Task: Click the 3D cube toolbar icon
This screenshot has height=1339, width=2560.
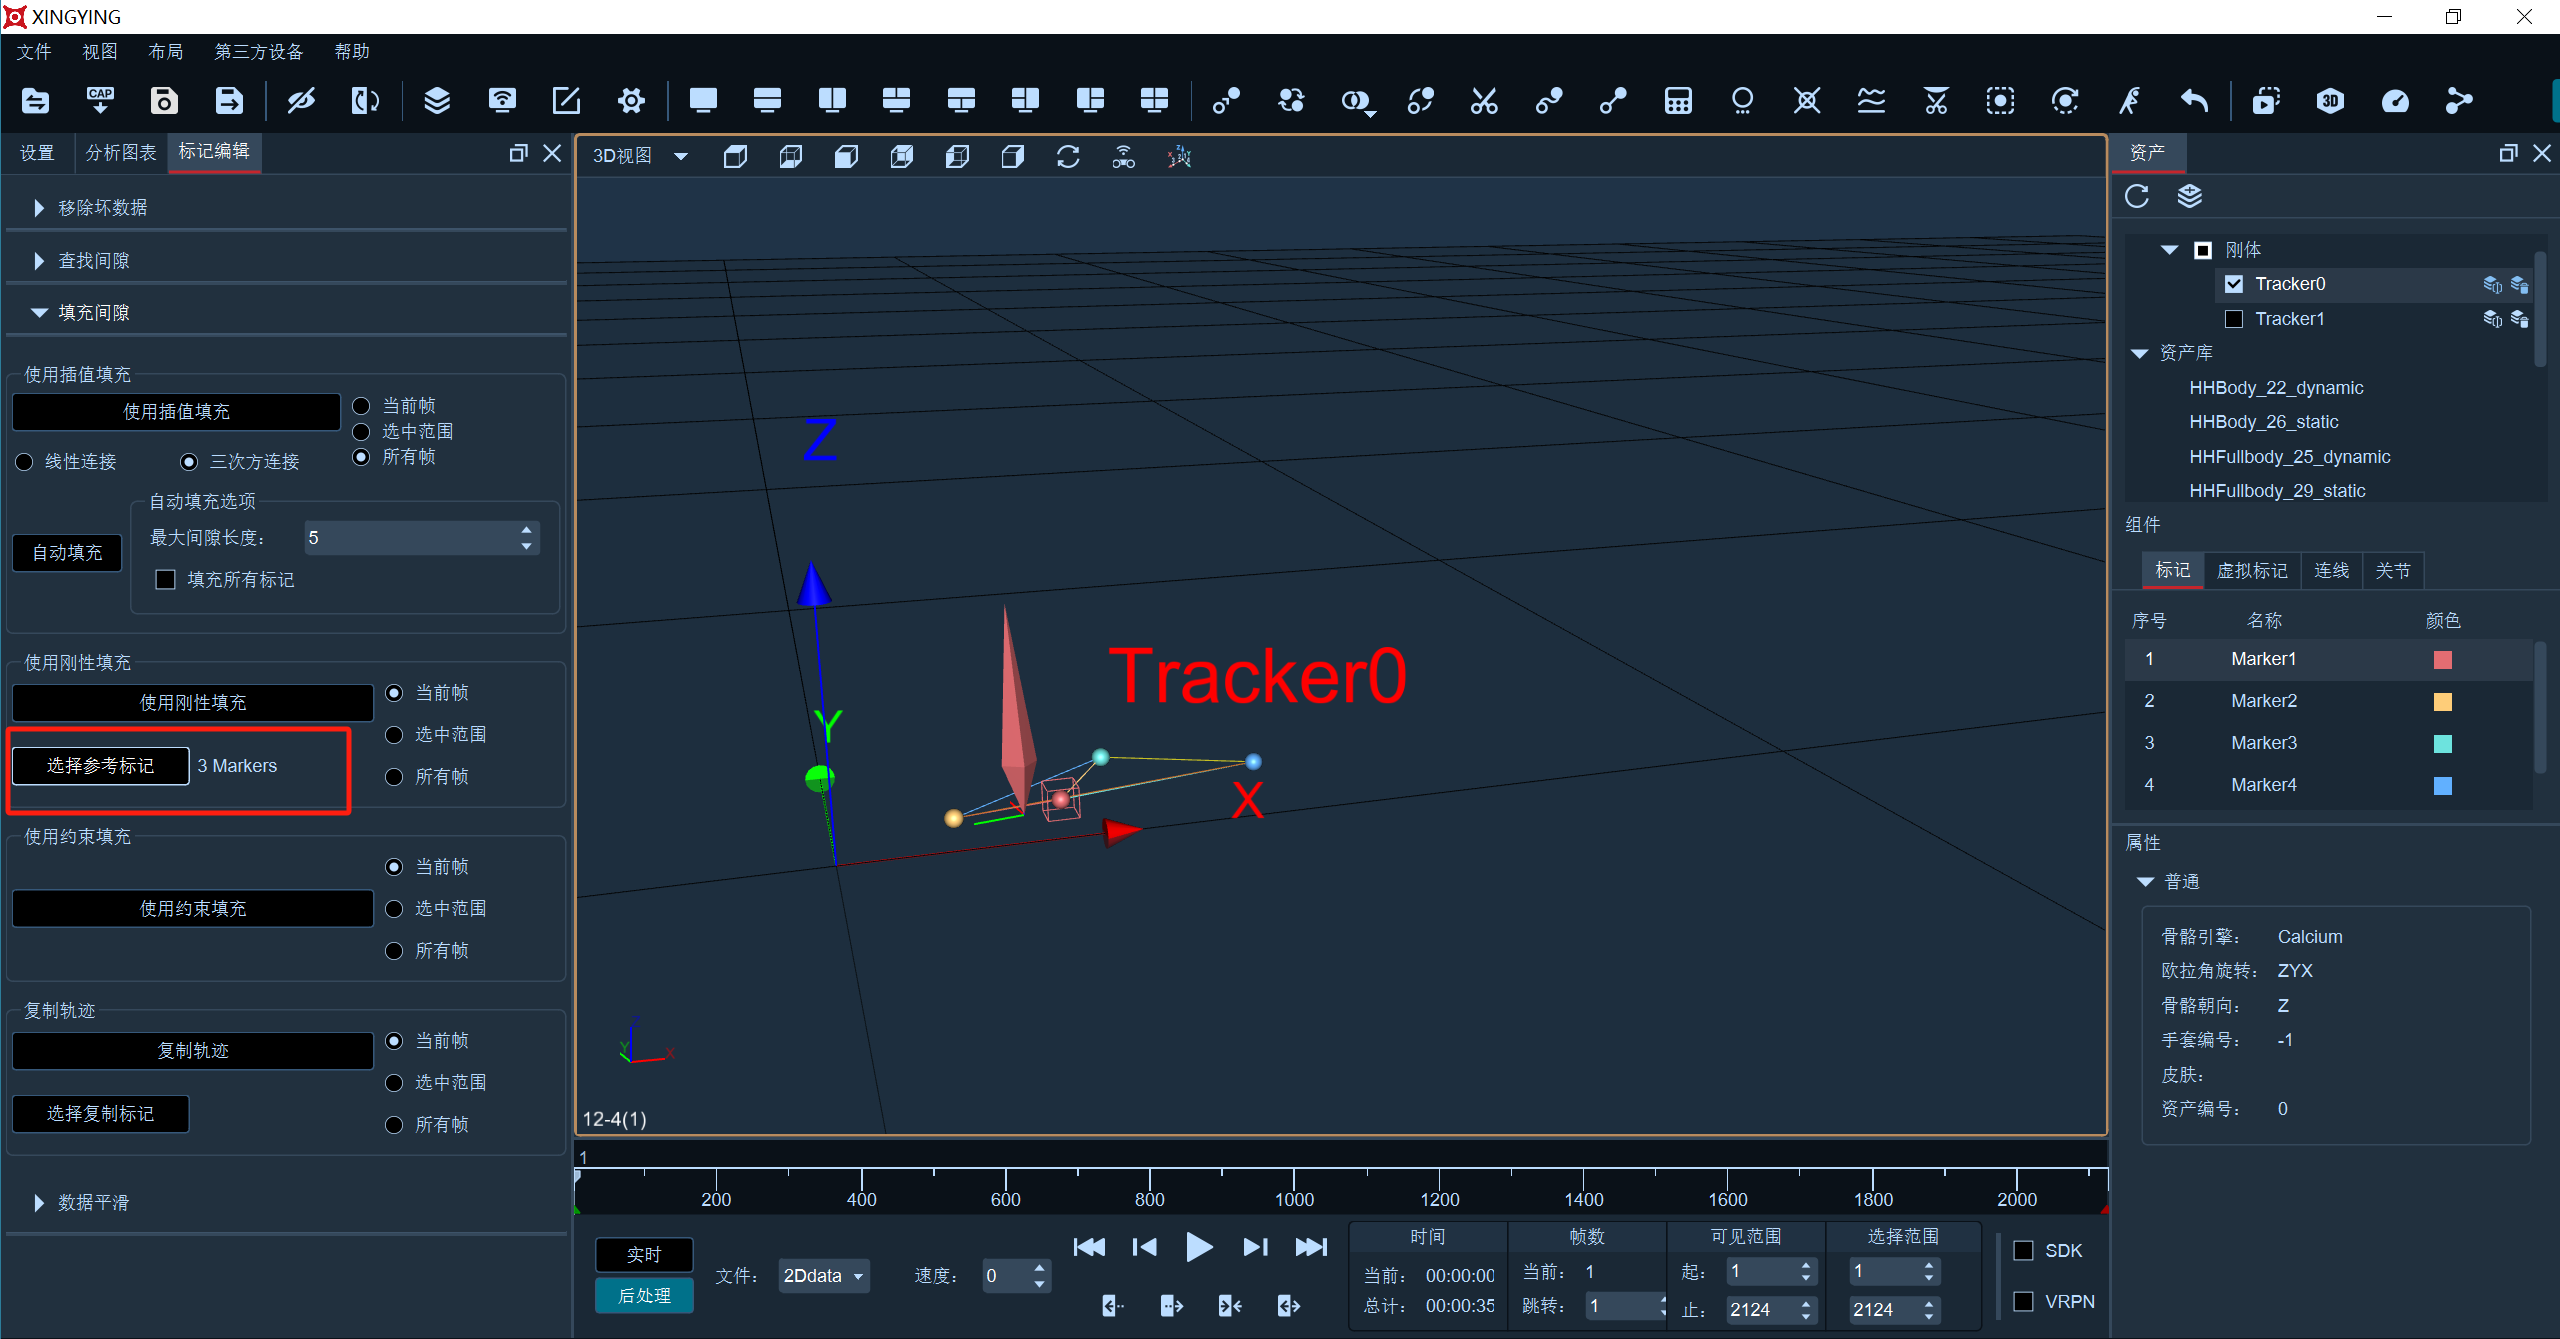Action: point(2330,100)
